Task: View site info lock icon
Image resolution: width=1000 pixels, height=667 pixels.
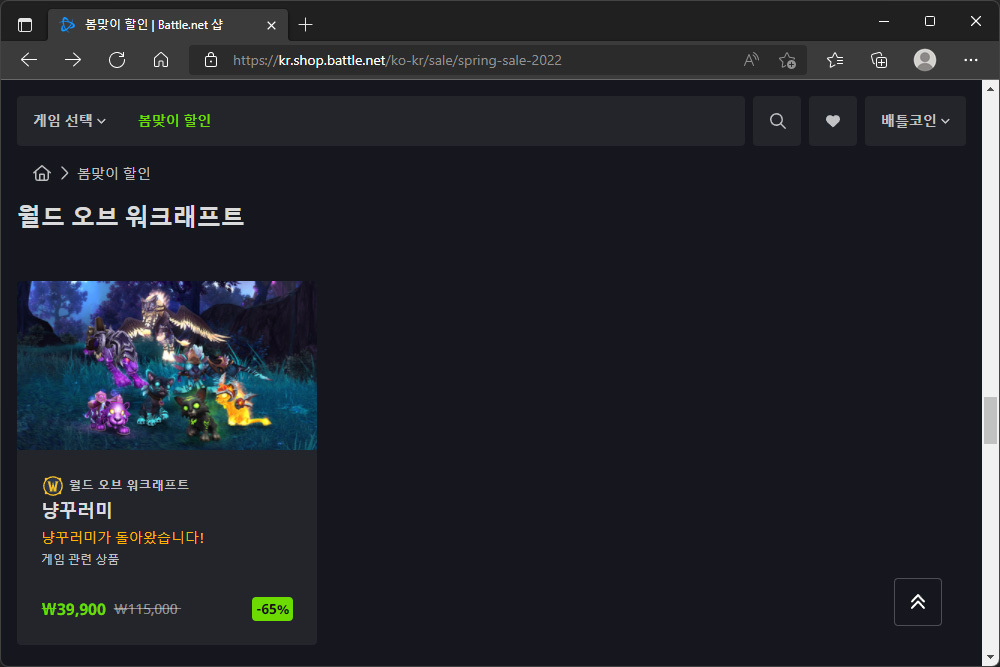Action: pos(210,60)
